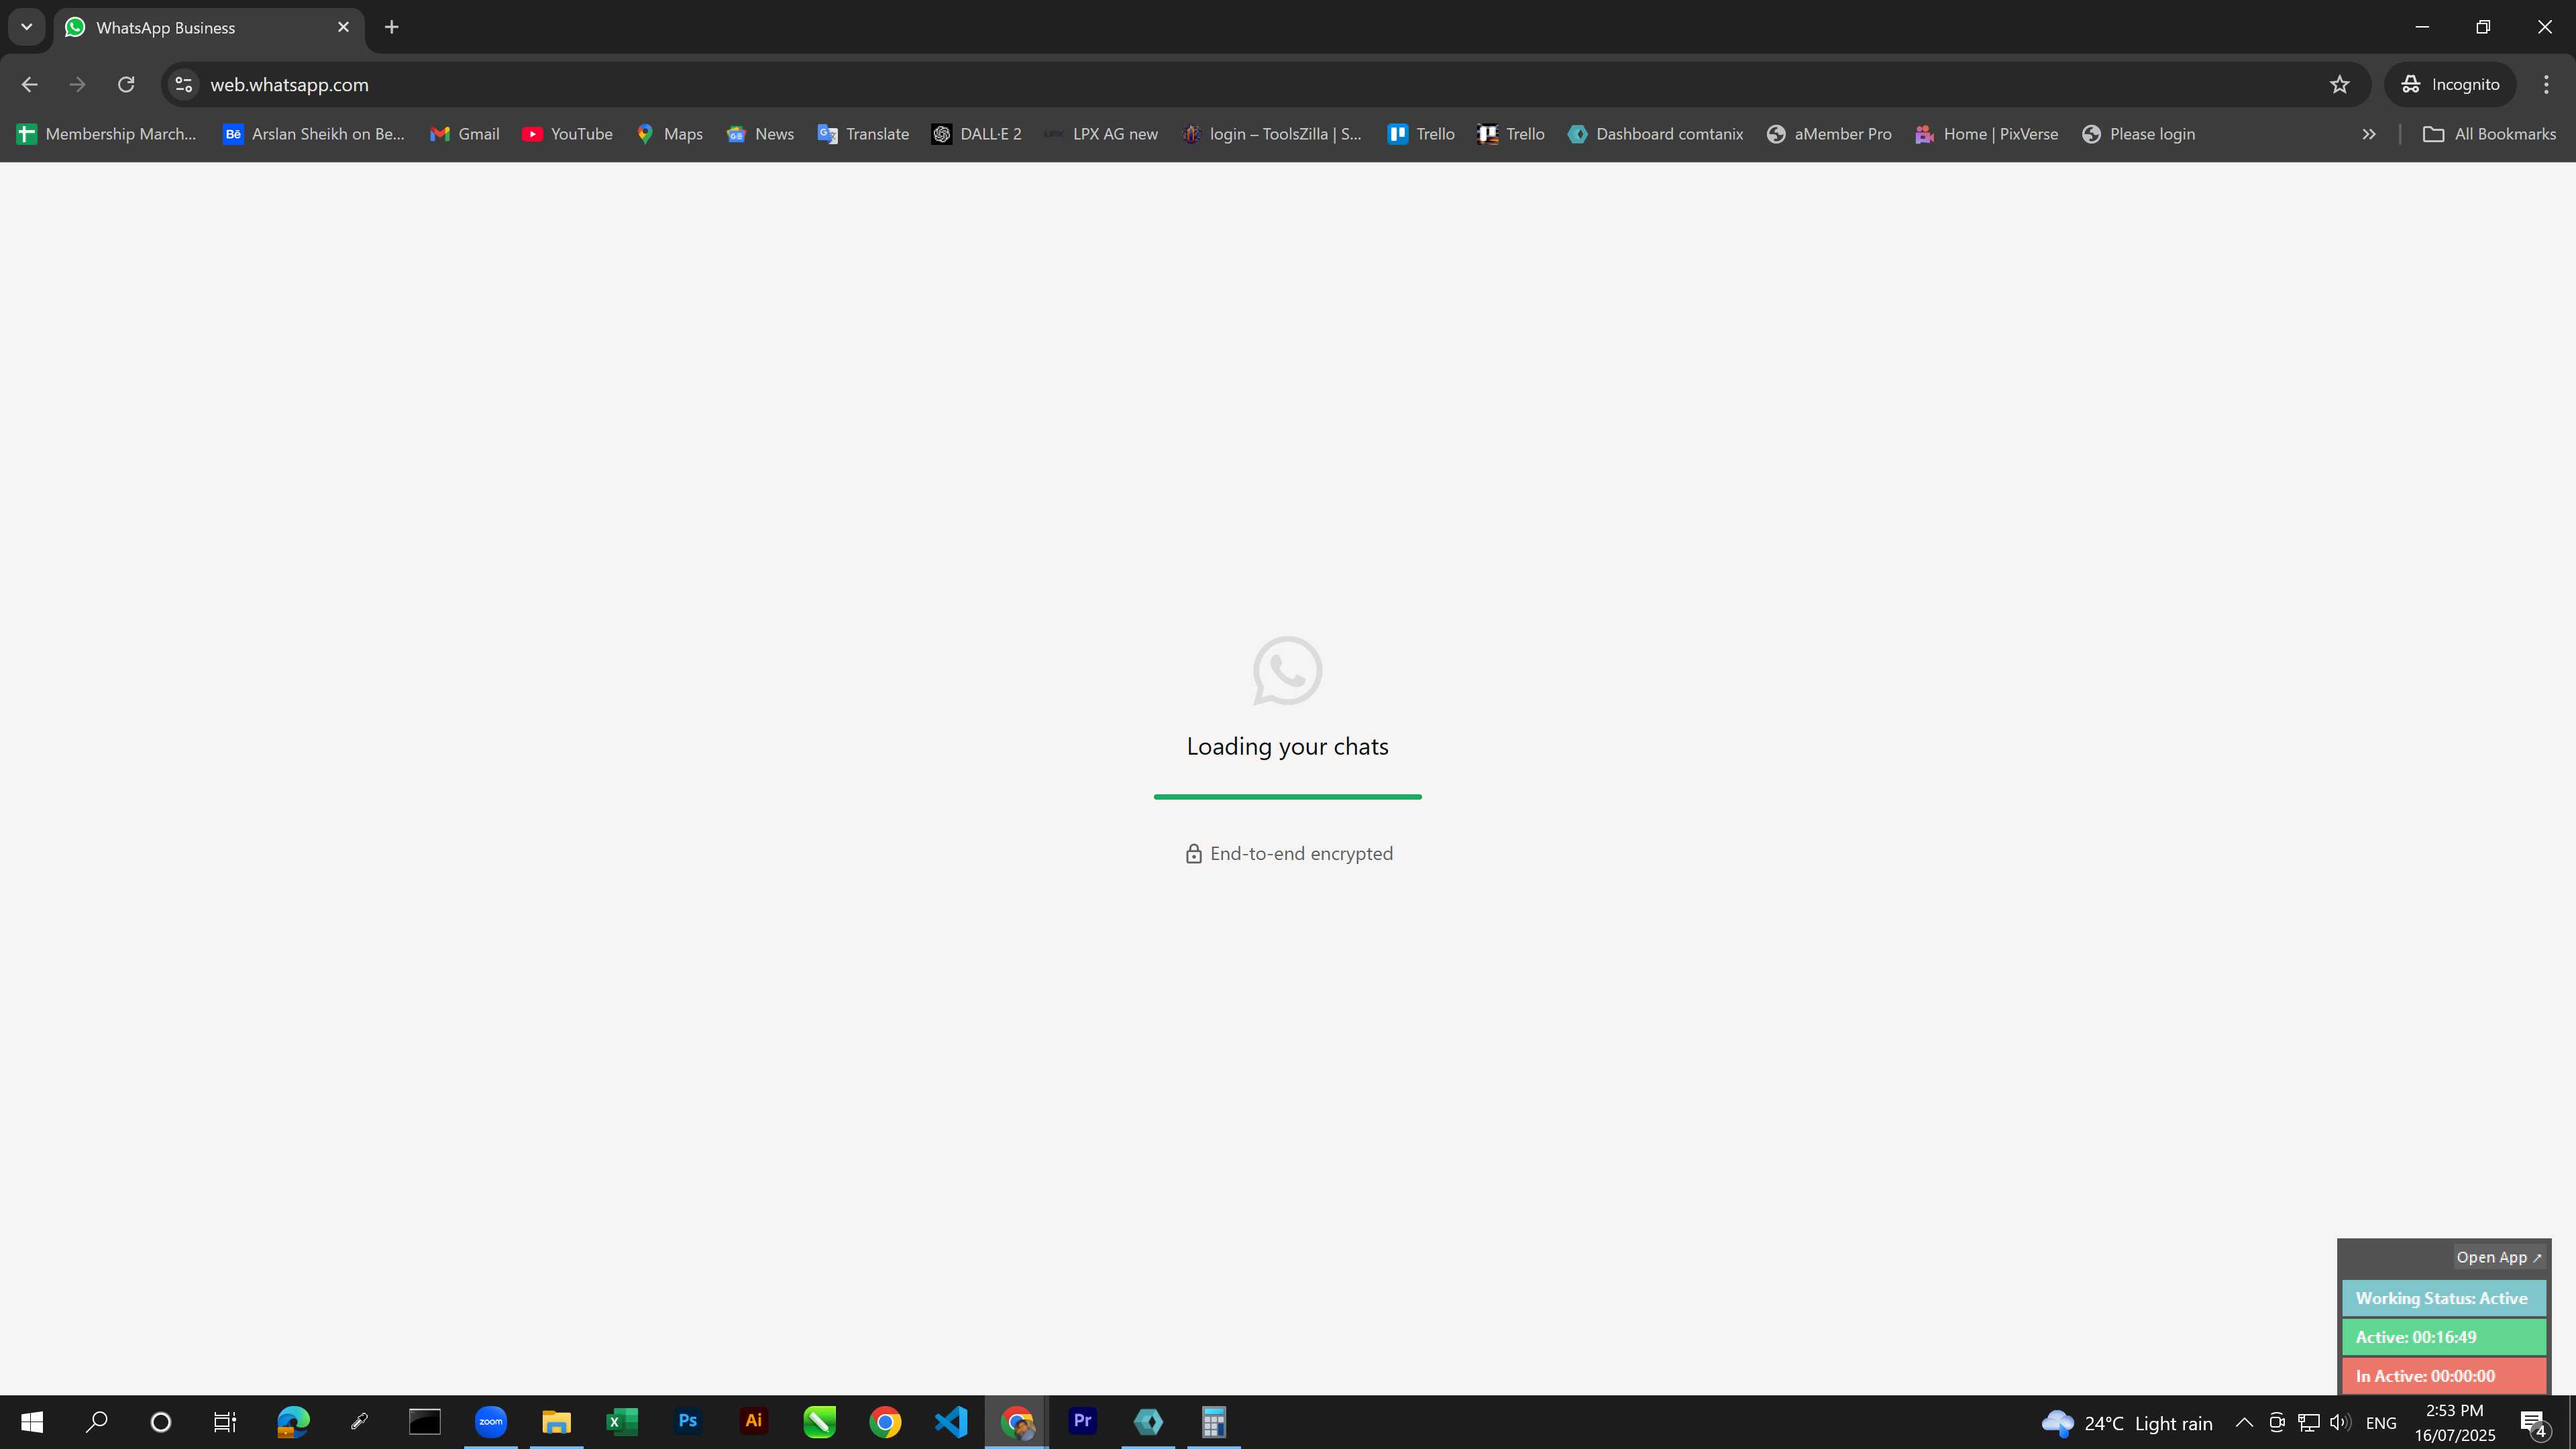Open clock and calendar 2:53 PM

tap(2455, 1423)
